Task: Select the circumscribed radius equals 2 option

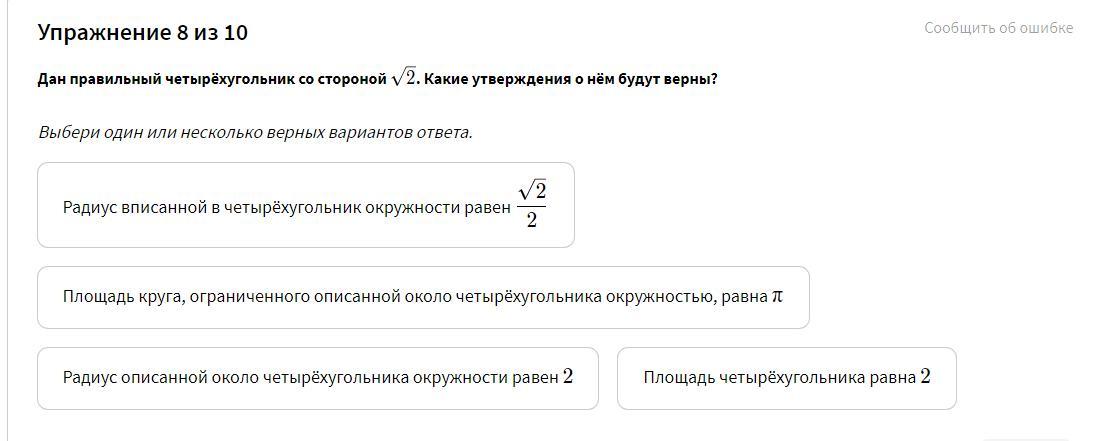Action: tap(317, 378)
